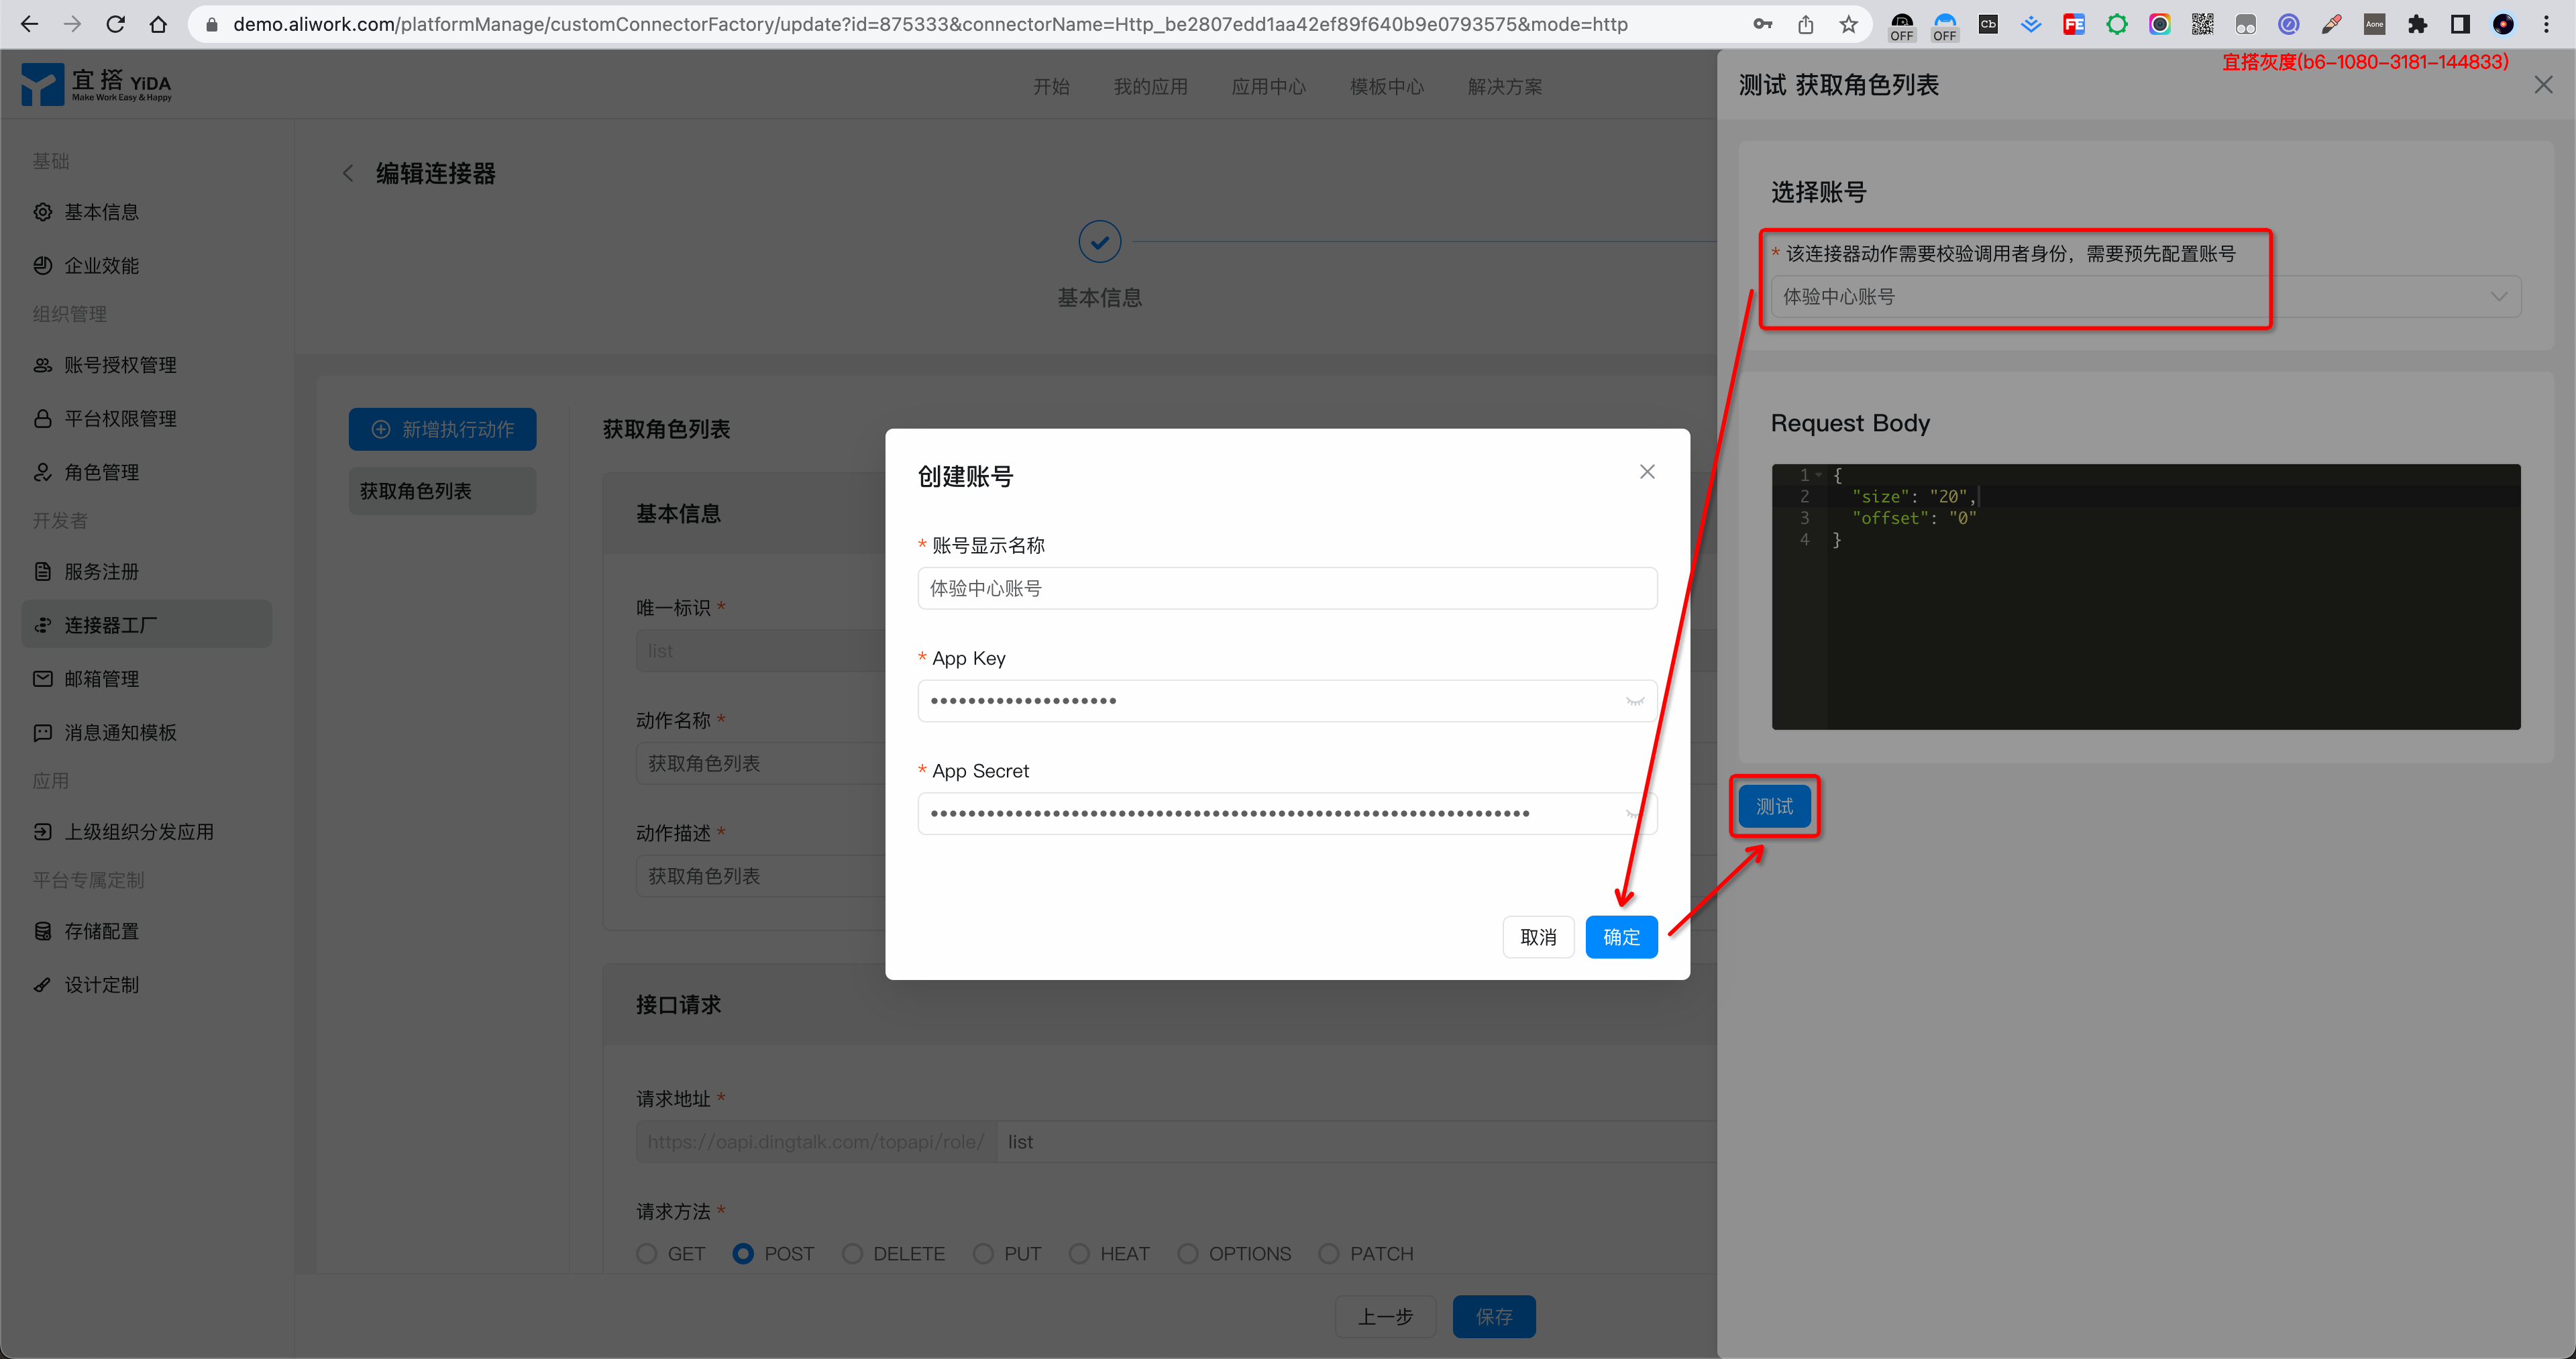Open the 开始 top nav item
The width and height of the screenshot is (2576, 1359).
1051,87
